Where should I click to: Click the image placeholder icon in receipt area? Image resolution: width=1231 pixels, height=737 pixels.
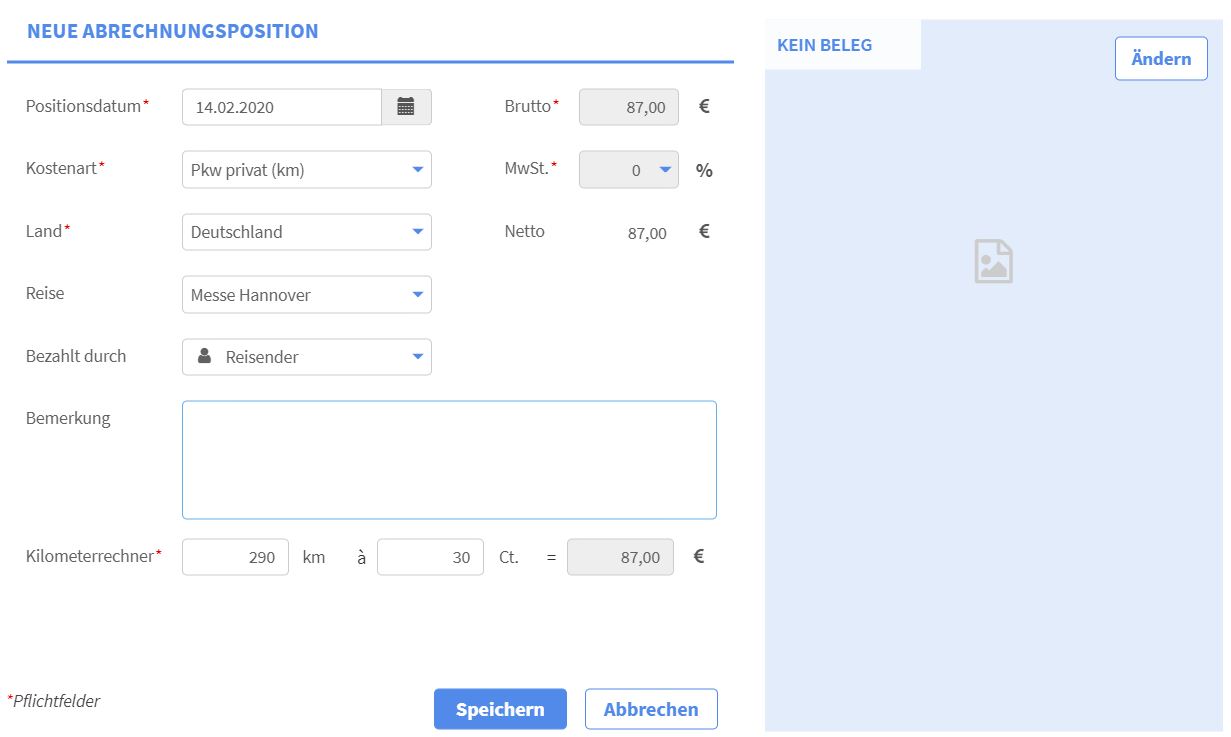992,260
